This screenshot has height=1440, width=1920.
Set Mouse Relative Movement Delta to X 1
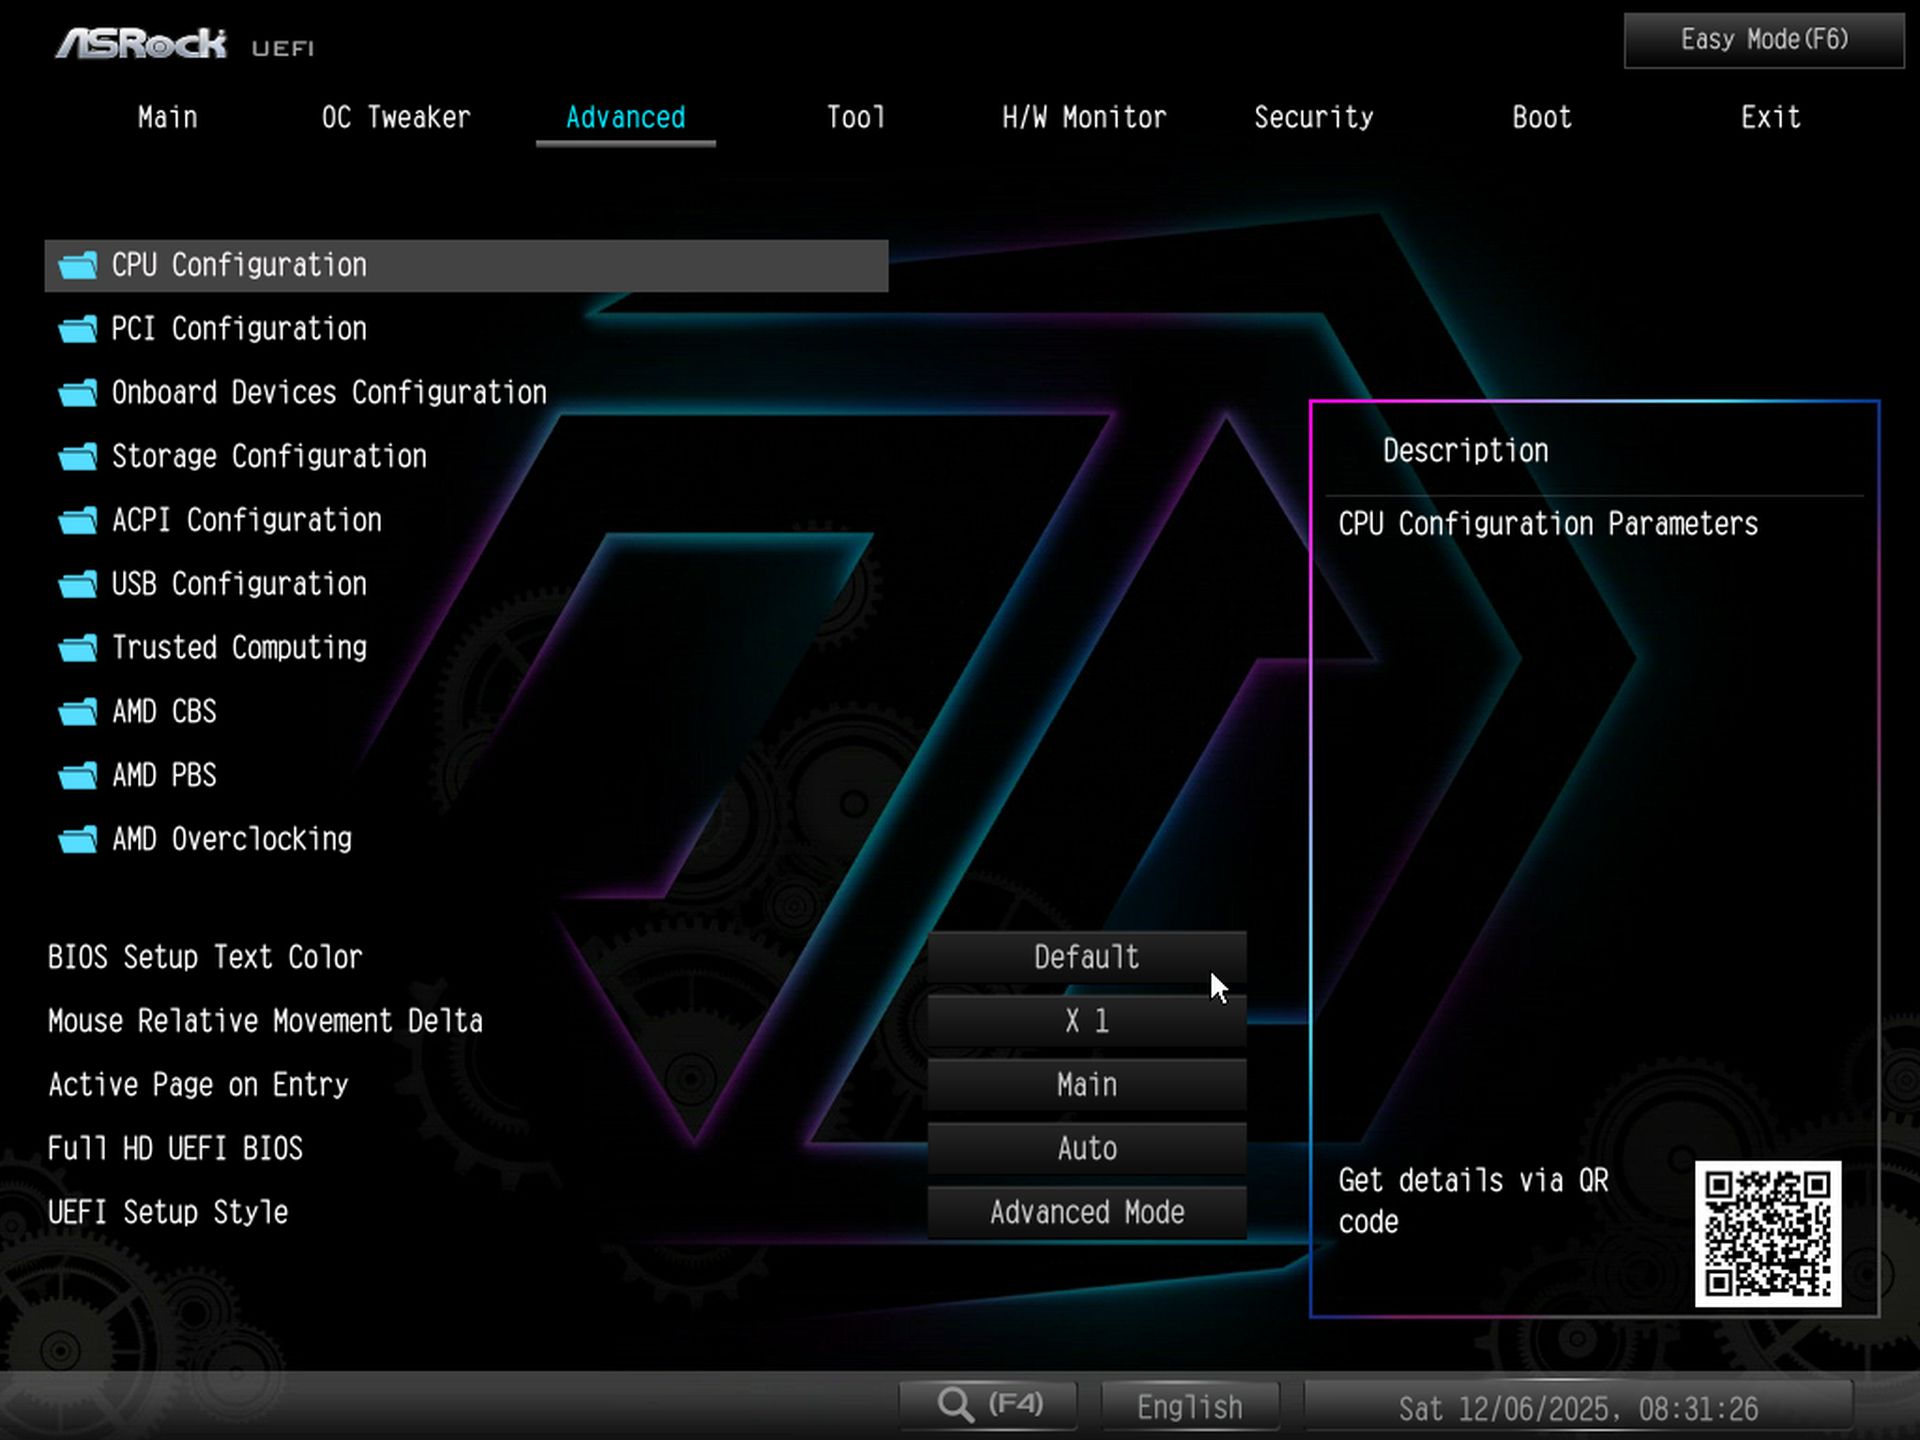pos(1087,1020)
